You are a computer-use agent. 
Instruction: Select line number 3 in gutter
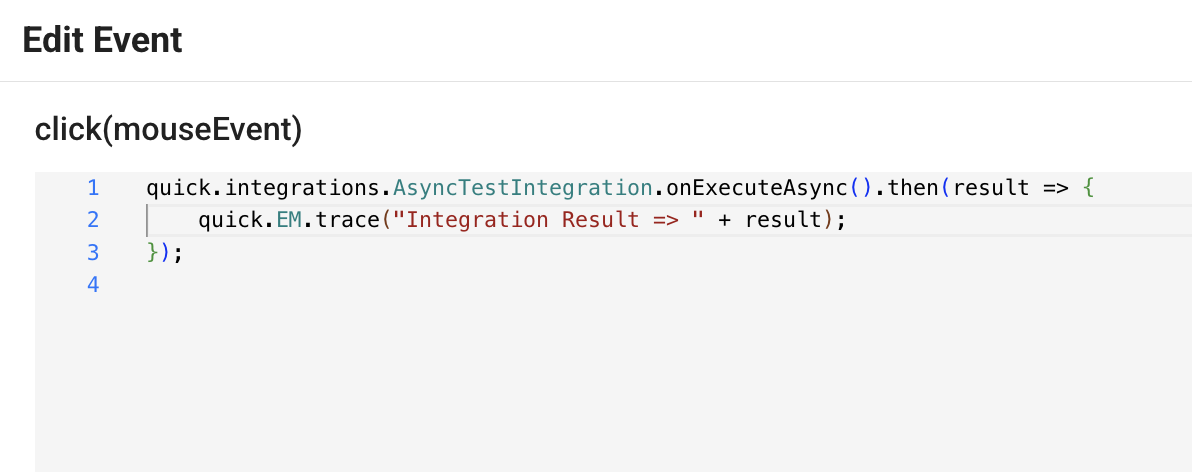[x=93, y=252]
